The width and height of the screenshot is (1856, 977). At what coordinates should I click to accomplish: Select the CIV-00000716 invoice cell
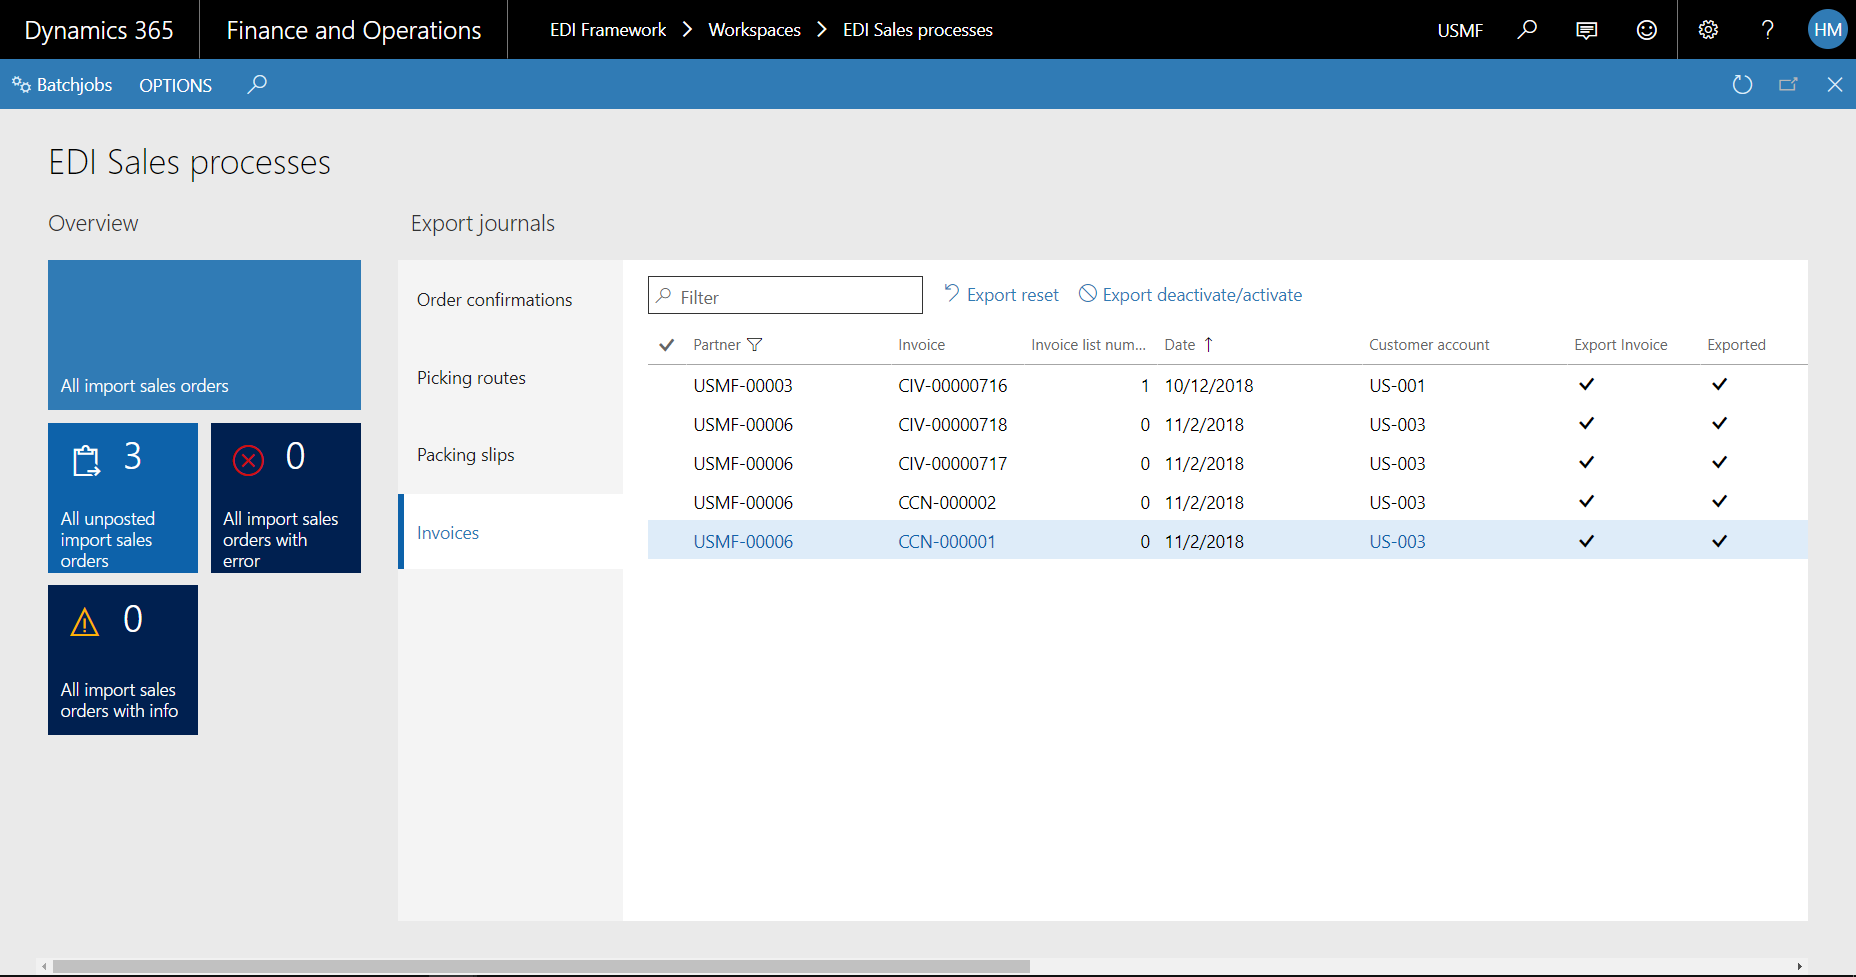click(x=953, y=386)
